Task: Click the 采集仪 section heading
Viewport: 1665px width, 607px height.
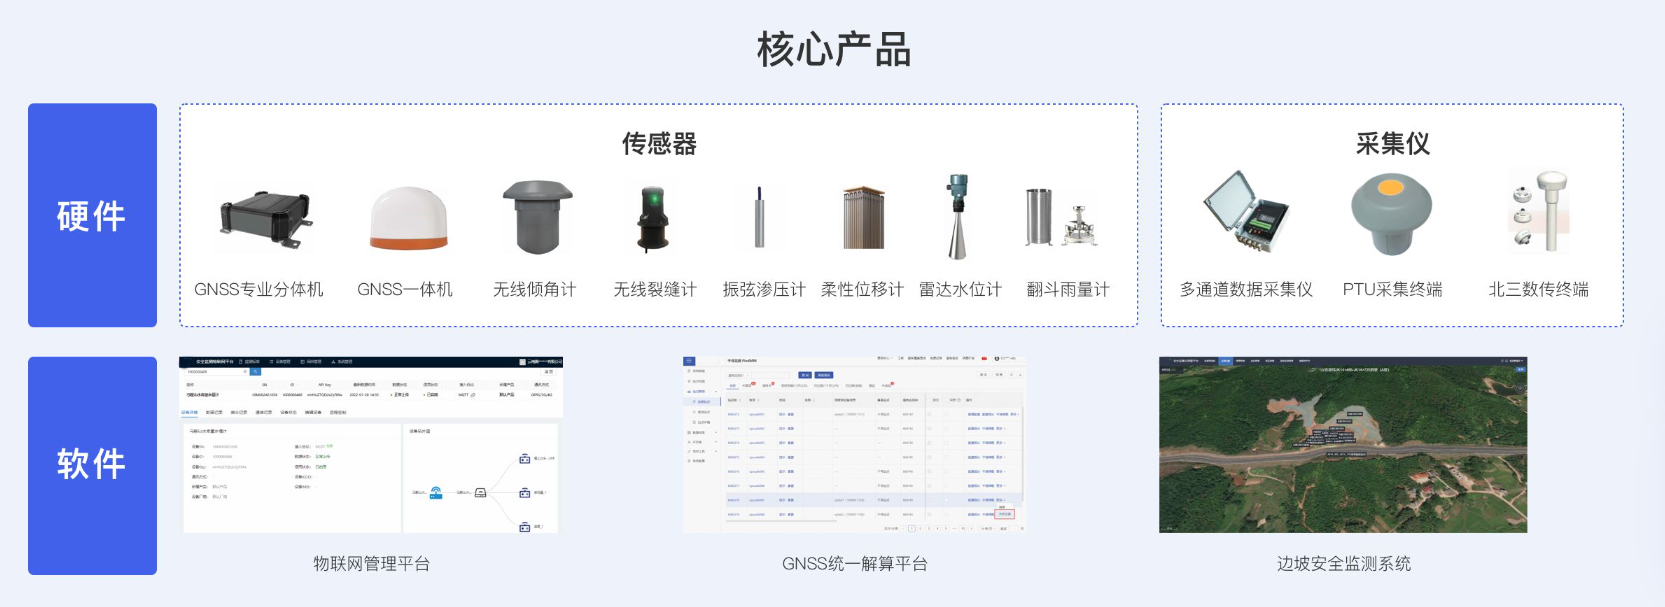Action: pos(1392,144)
